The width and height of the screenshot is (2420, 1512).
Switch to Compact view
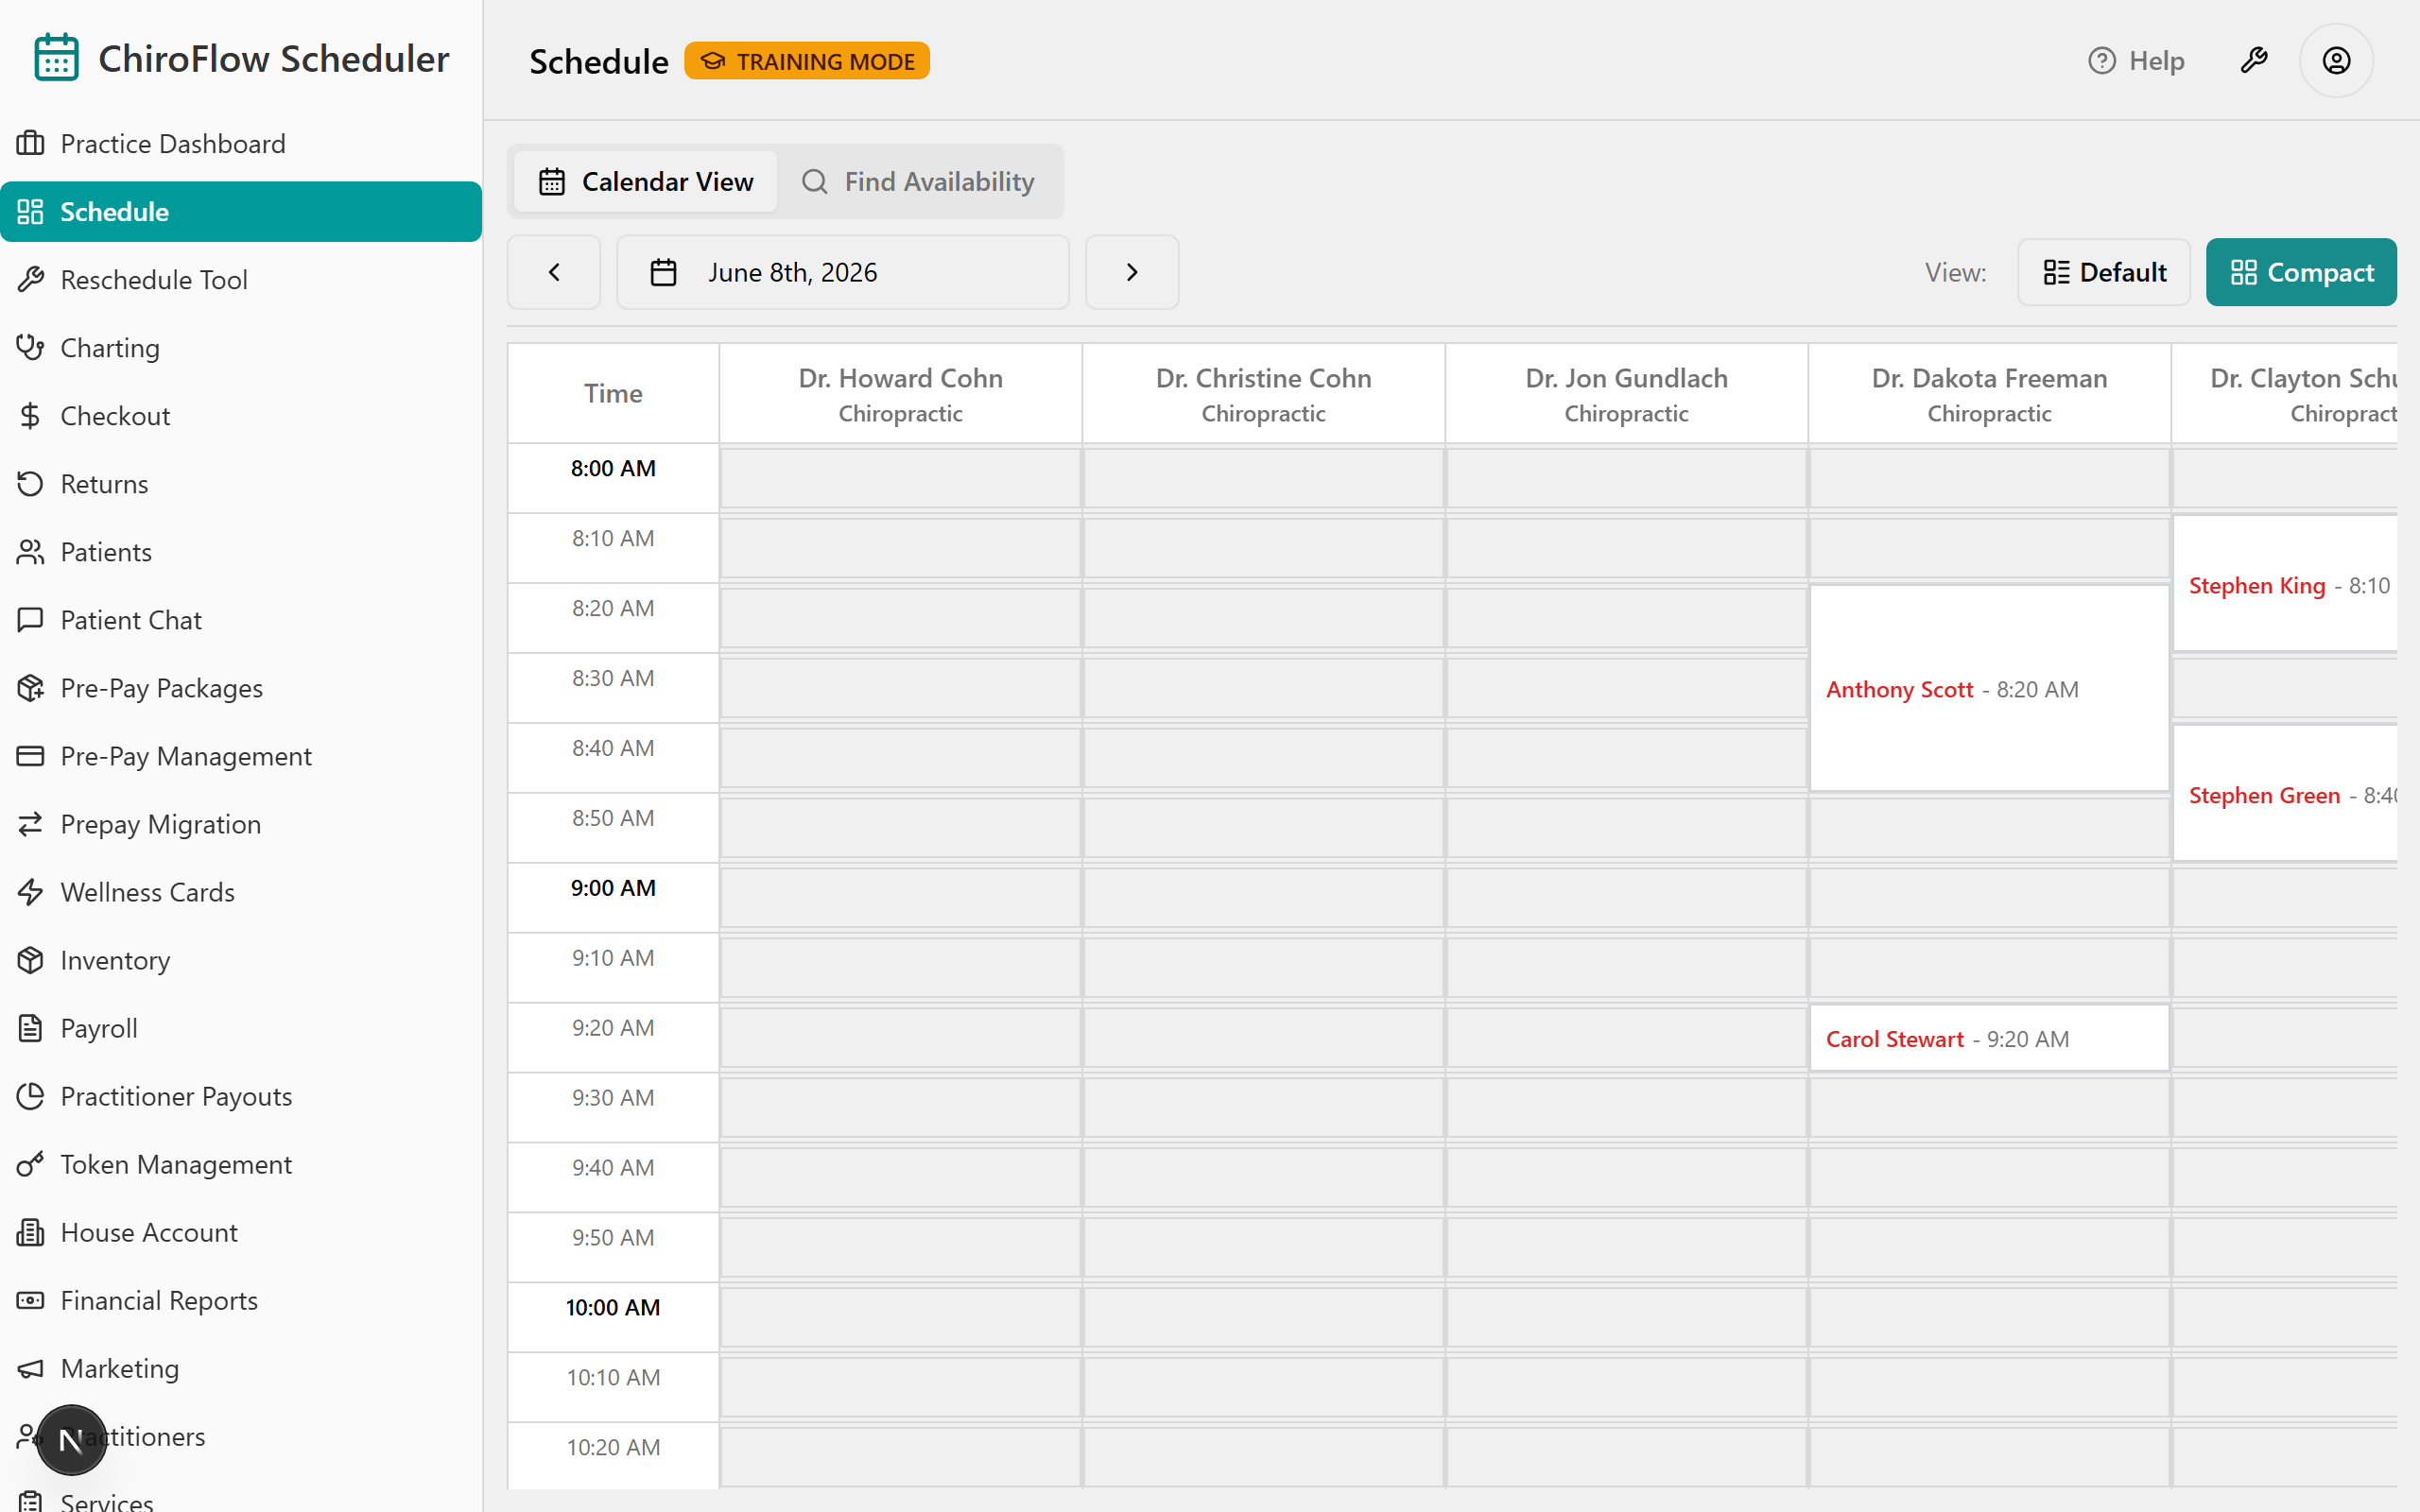pos(2301,272)
